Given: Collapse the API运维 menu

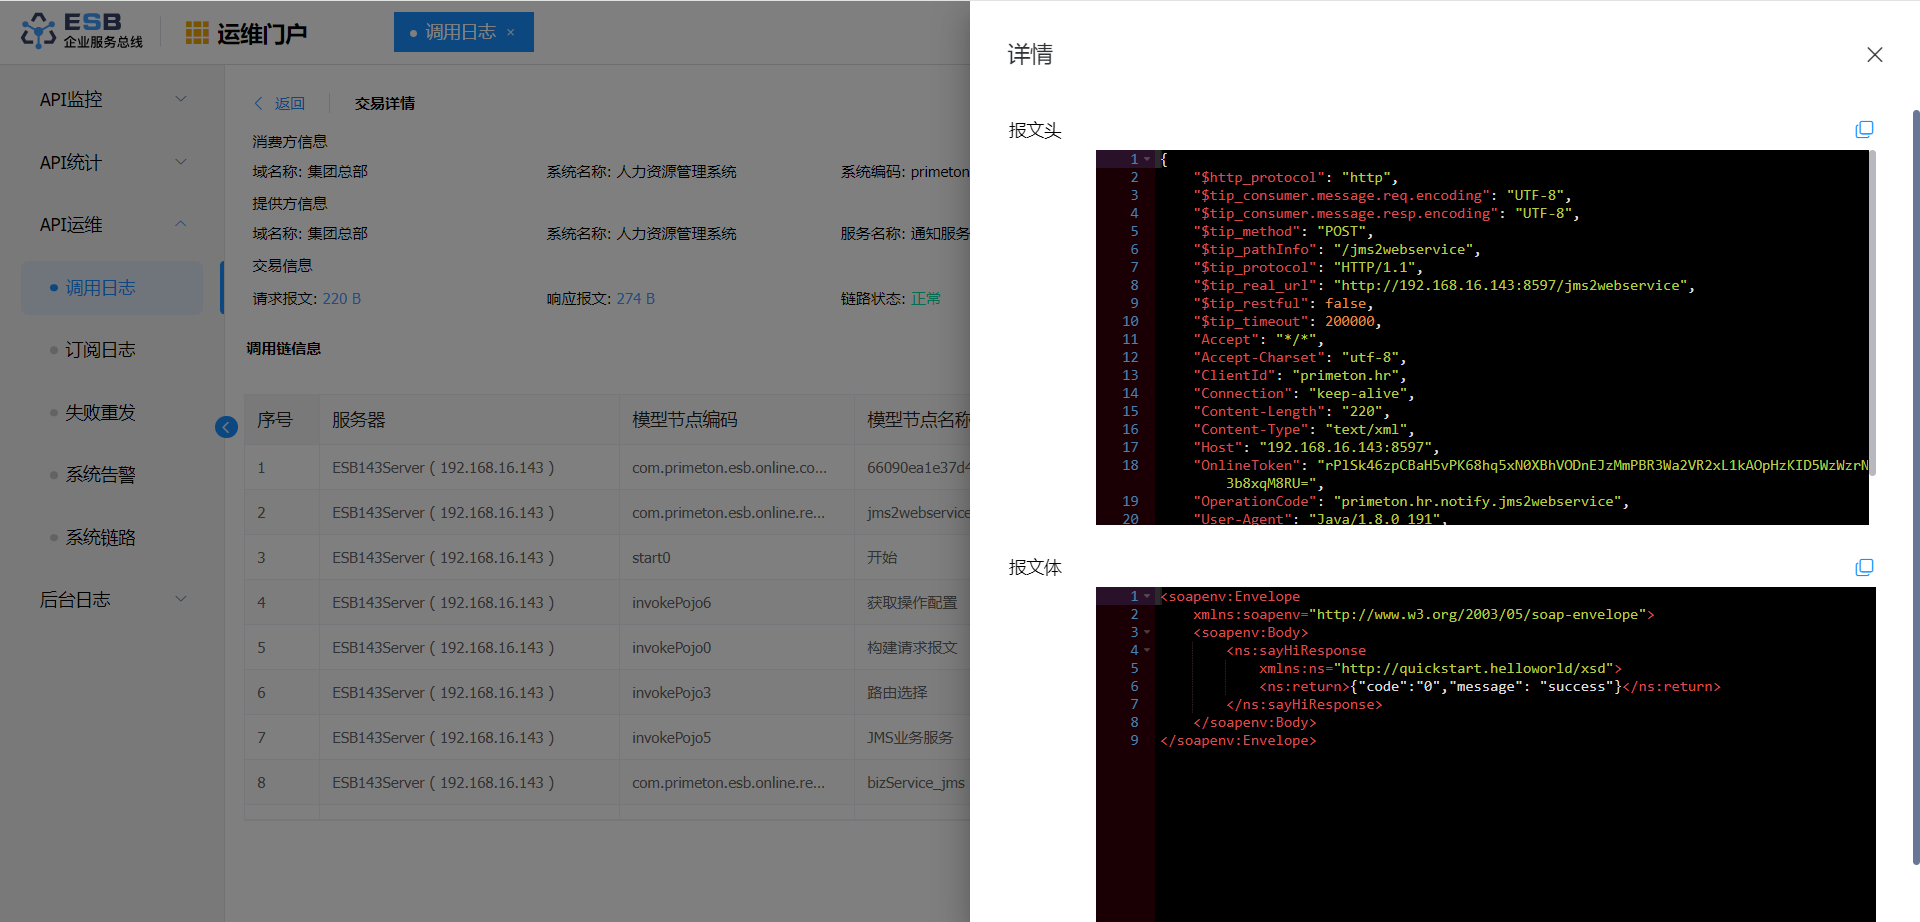Looking at the screenshot, I should click(x=112, y=225).
